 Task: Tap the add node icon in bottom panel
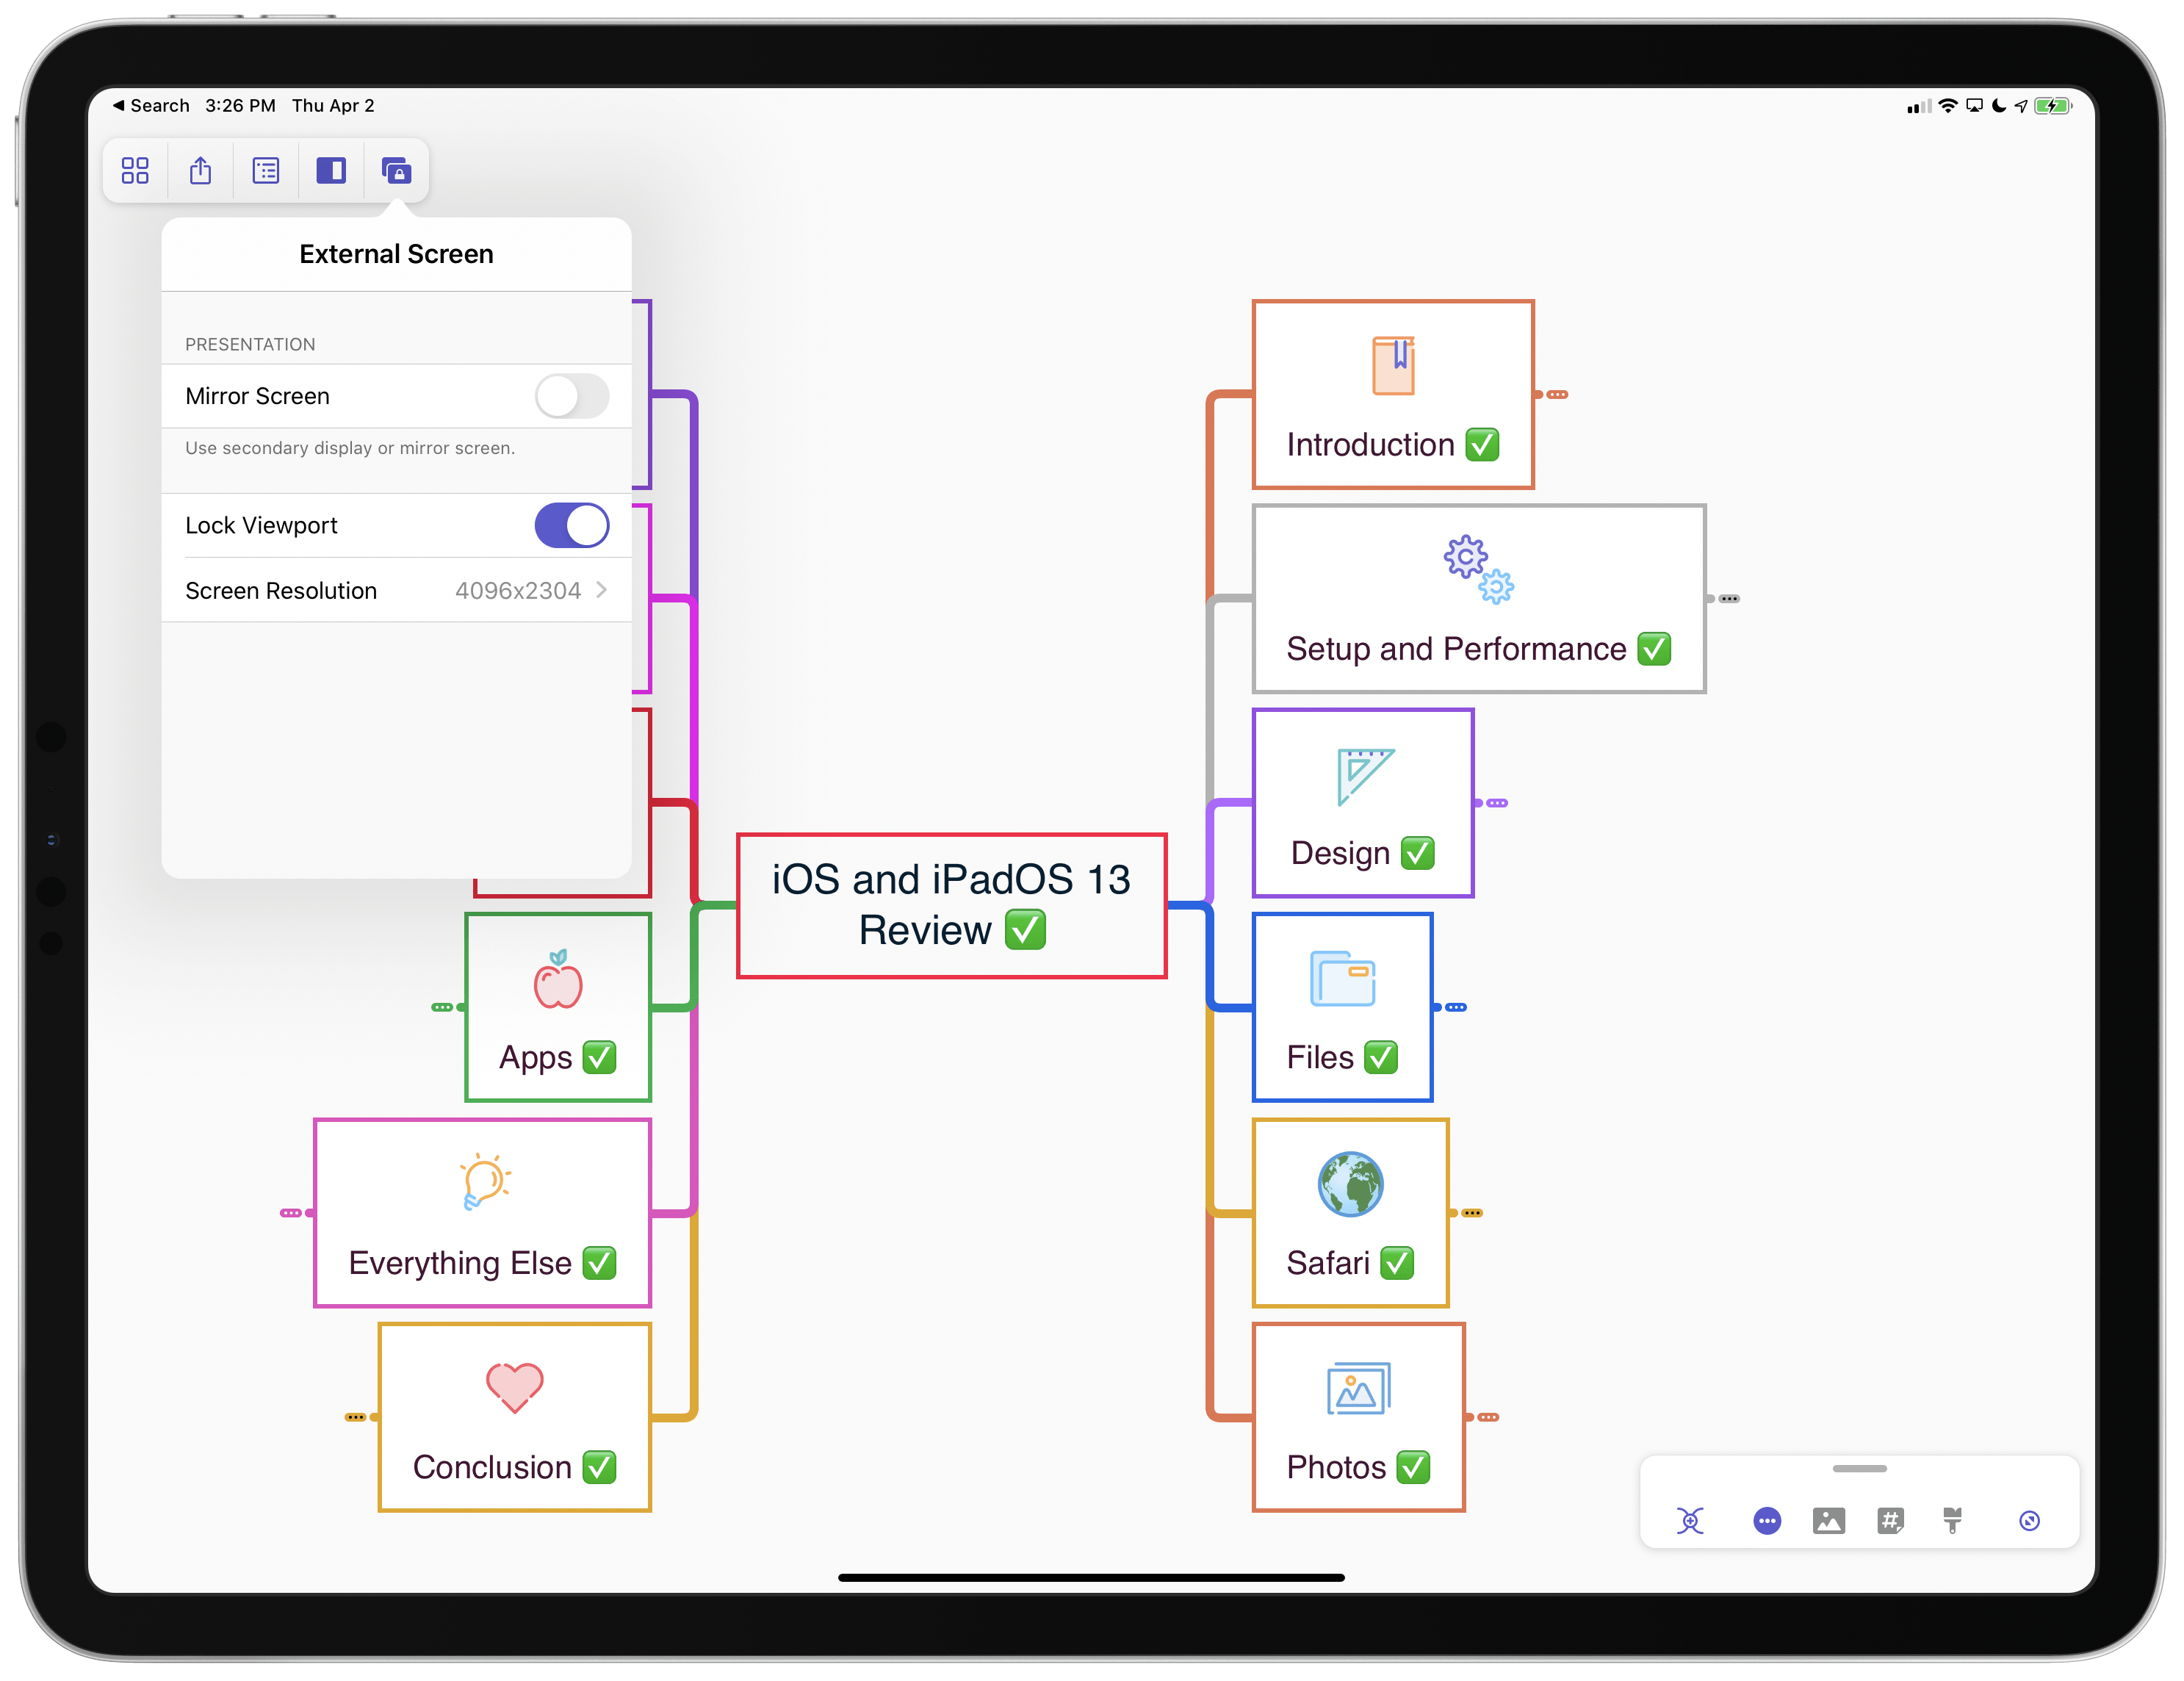1690,1521
